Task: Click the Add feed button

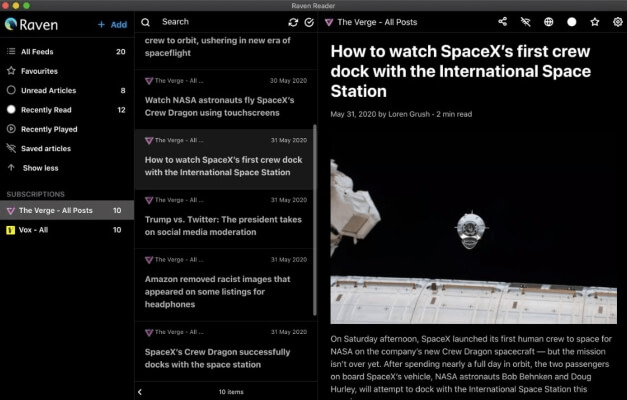Action: [x=112, y=25]
